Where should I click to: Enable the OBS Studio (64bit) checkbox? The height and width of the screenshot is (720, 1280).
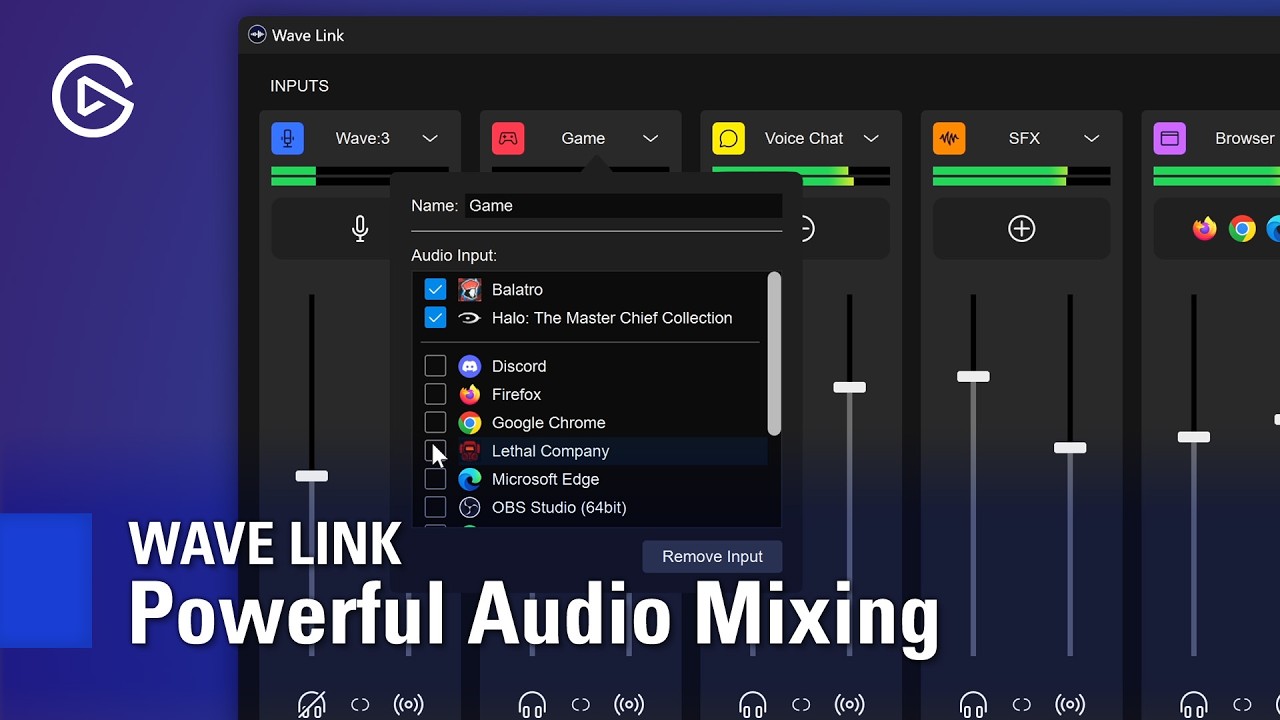[435, 507]
